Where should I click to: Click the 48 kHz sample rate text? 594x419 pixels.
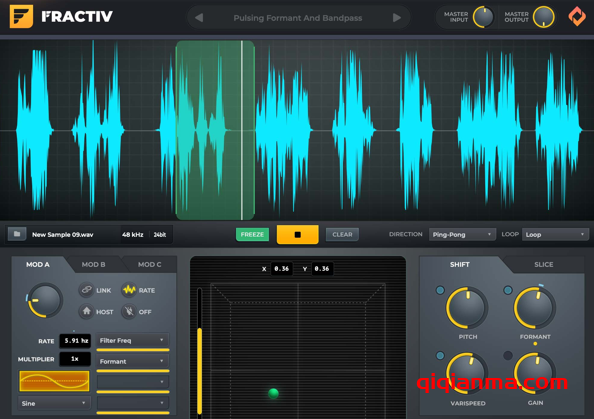click(133, 235)
